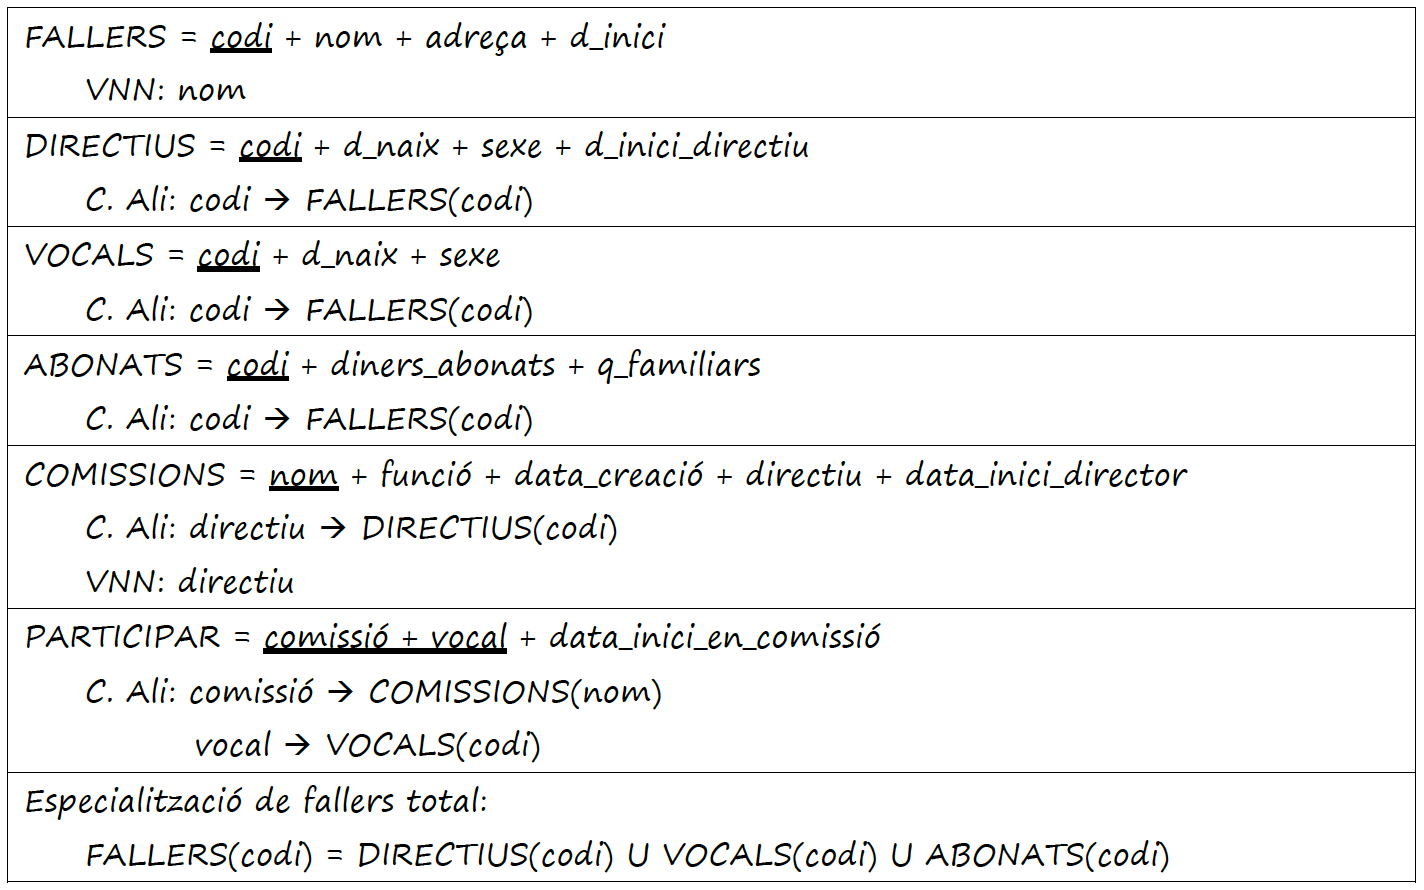Select the 'VNN: directiu' constraint line
1424x890 pixels.
[x=190, y=582]
